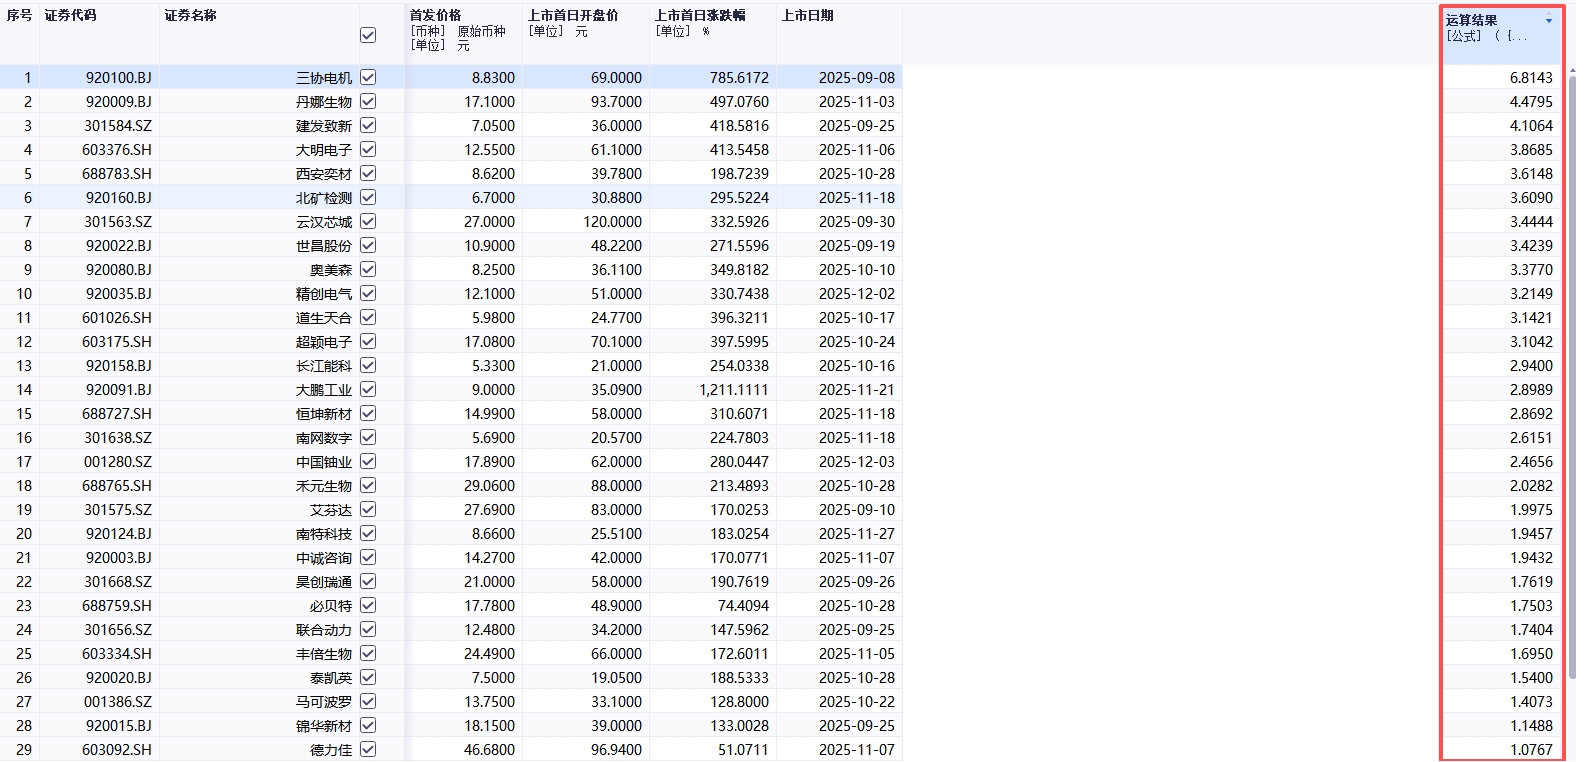
Task: Uncheck the checkbox for 大鹏工业
Action: pyautogui.click(x=368, y=389)
